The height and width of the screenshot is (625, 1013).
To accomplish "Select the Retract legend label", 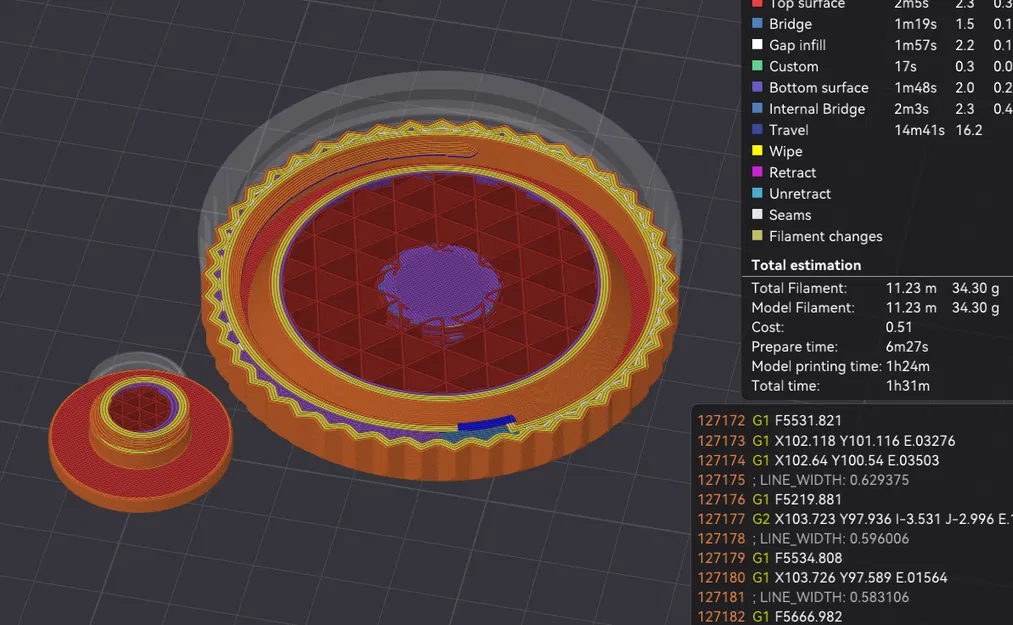I will click(792, 173).
